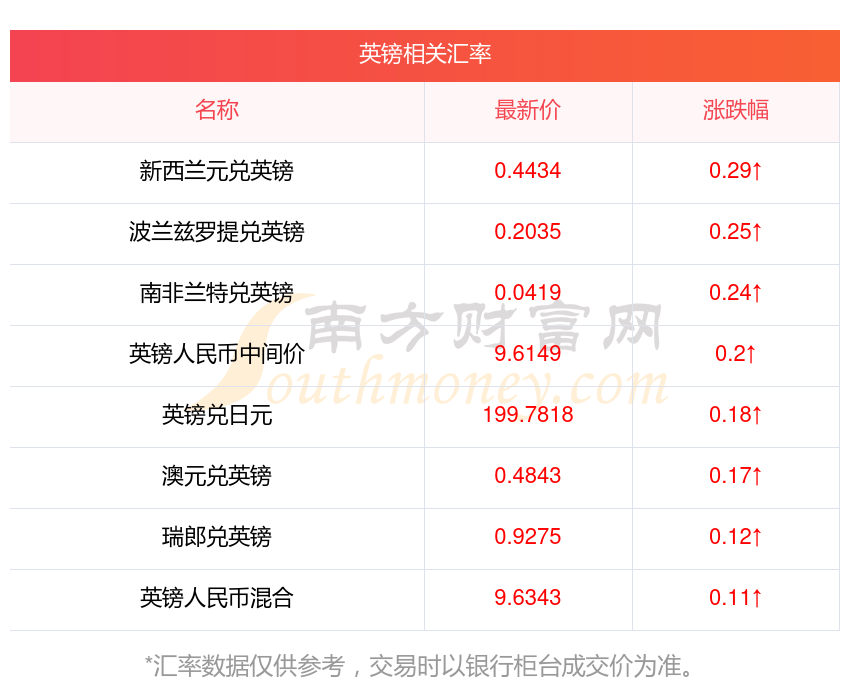
Task: Click the 新西兰元兑英镑 row name
Action: (x=217, y=171)
